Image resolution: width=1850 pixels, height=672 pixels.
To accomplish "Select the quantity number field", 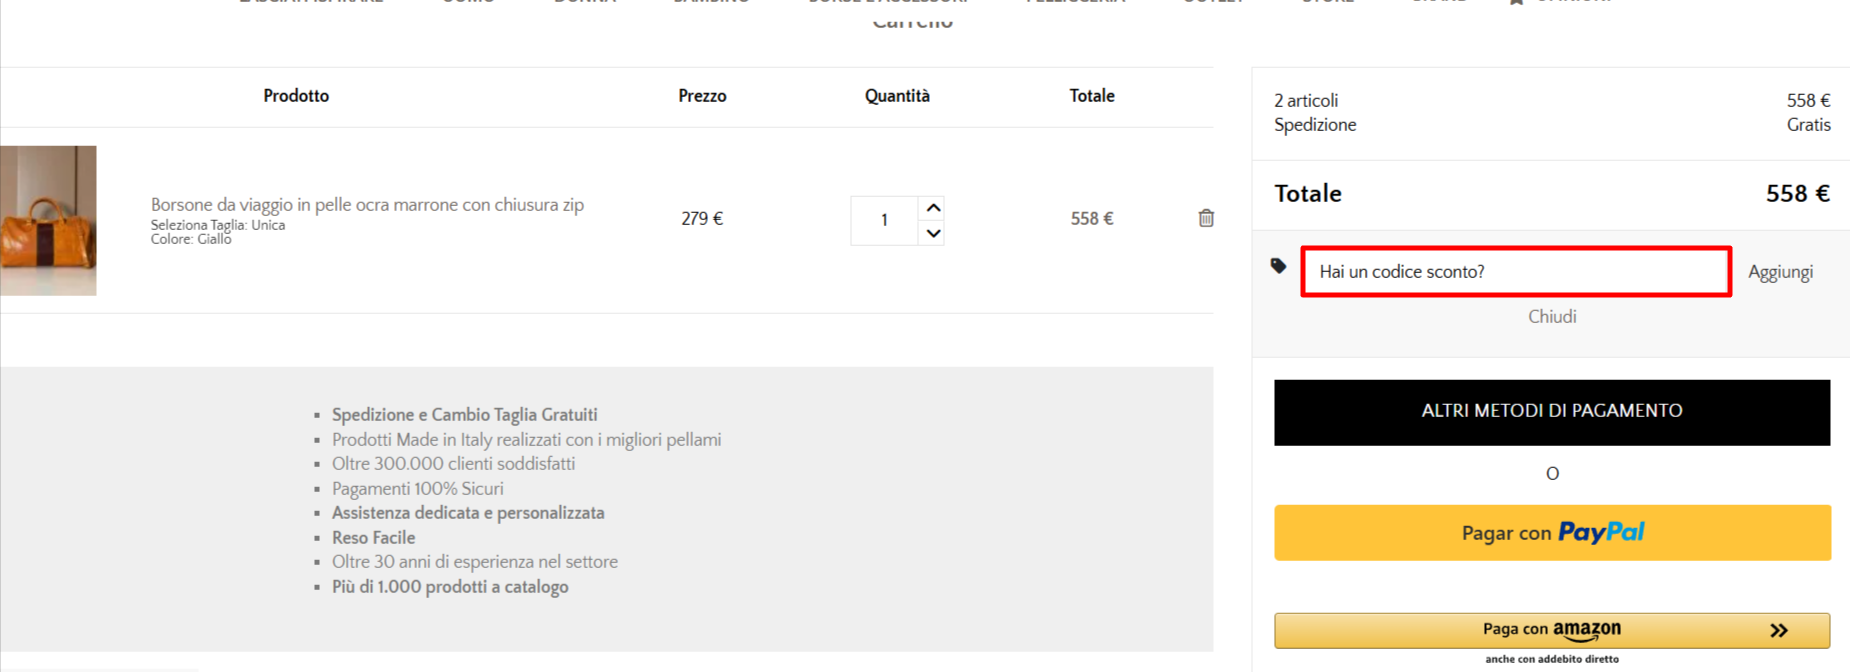I will [884, 220].
